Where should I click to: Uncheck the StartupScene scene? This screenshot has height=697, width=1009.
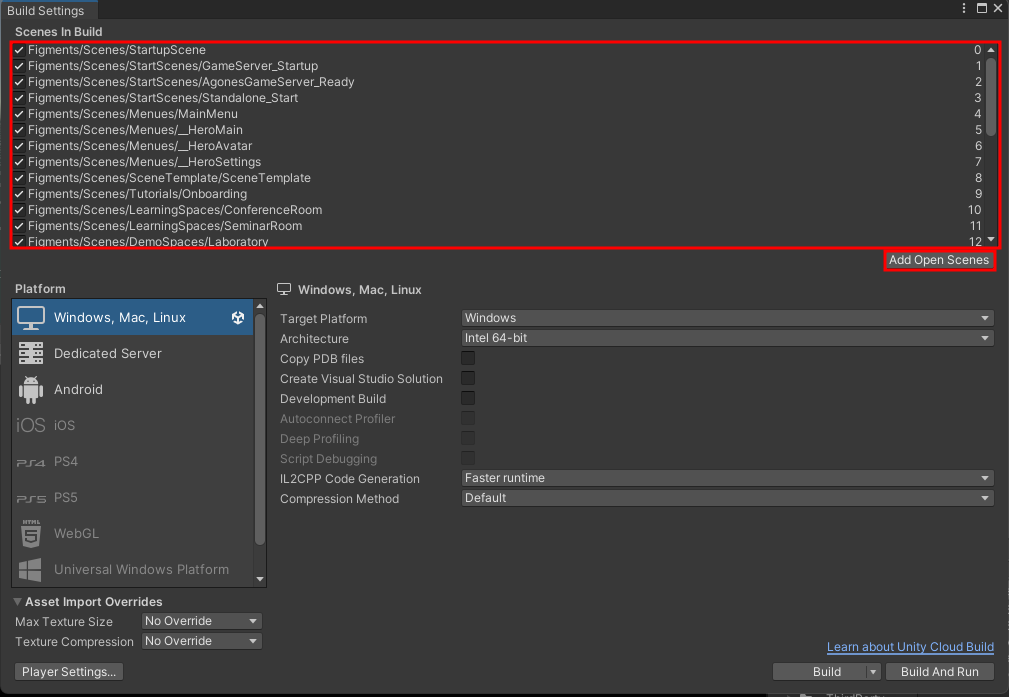pos(19,50)
